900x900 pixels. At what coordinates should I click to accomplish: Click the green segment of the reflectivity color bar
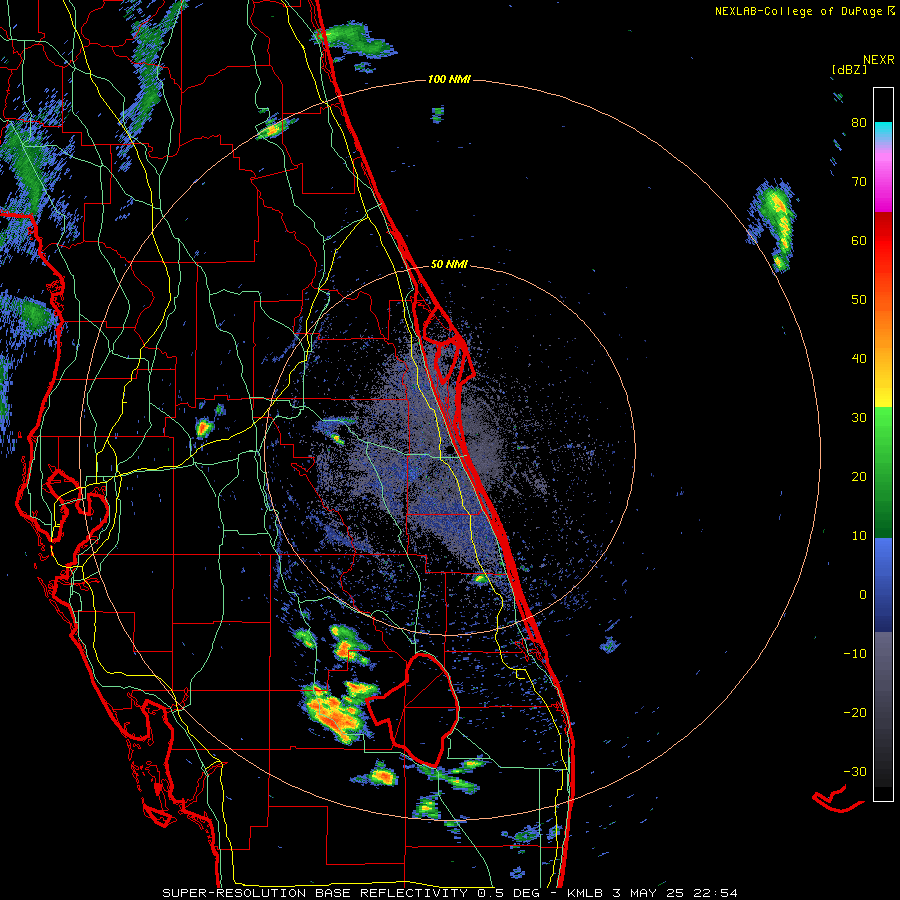coord(883,472)
